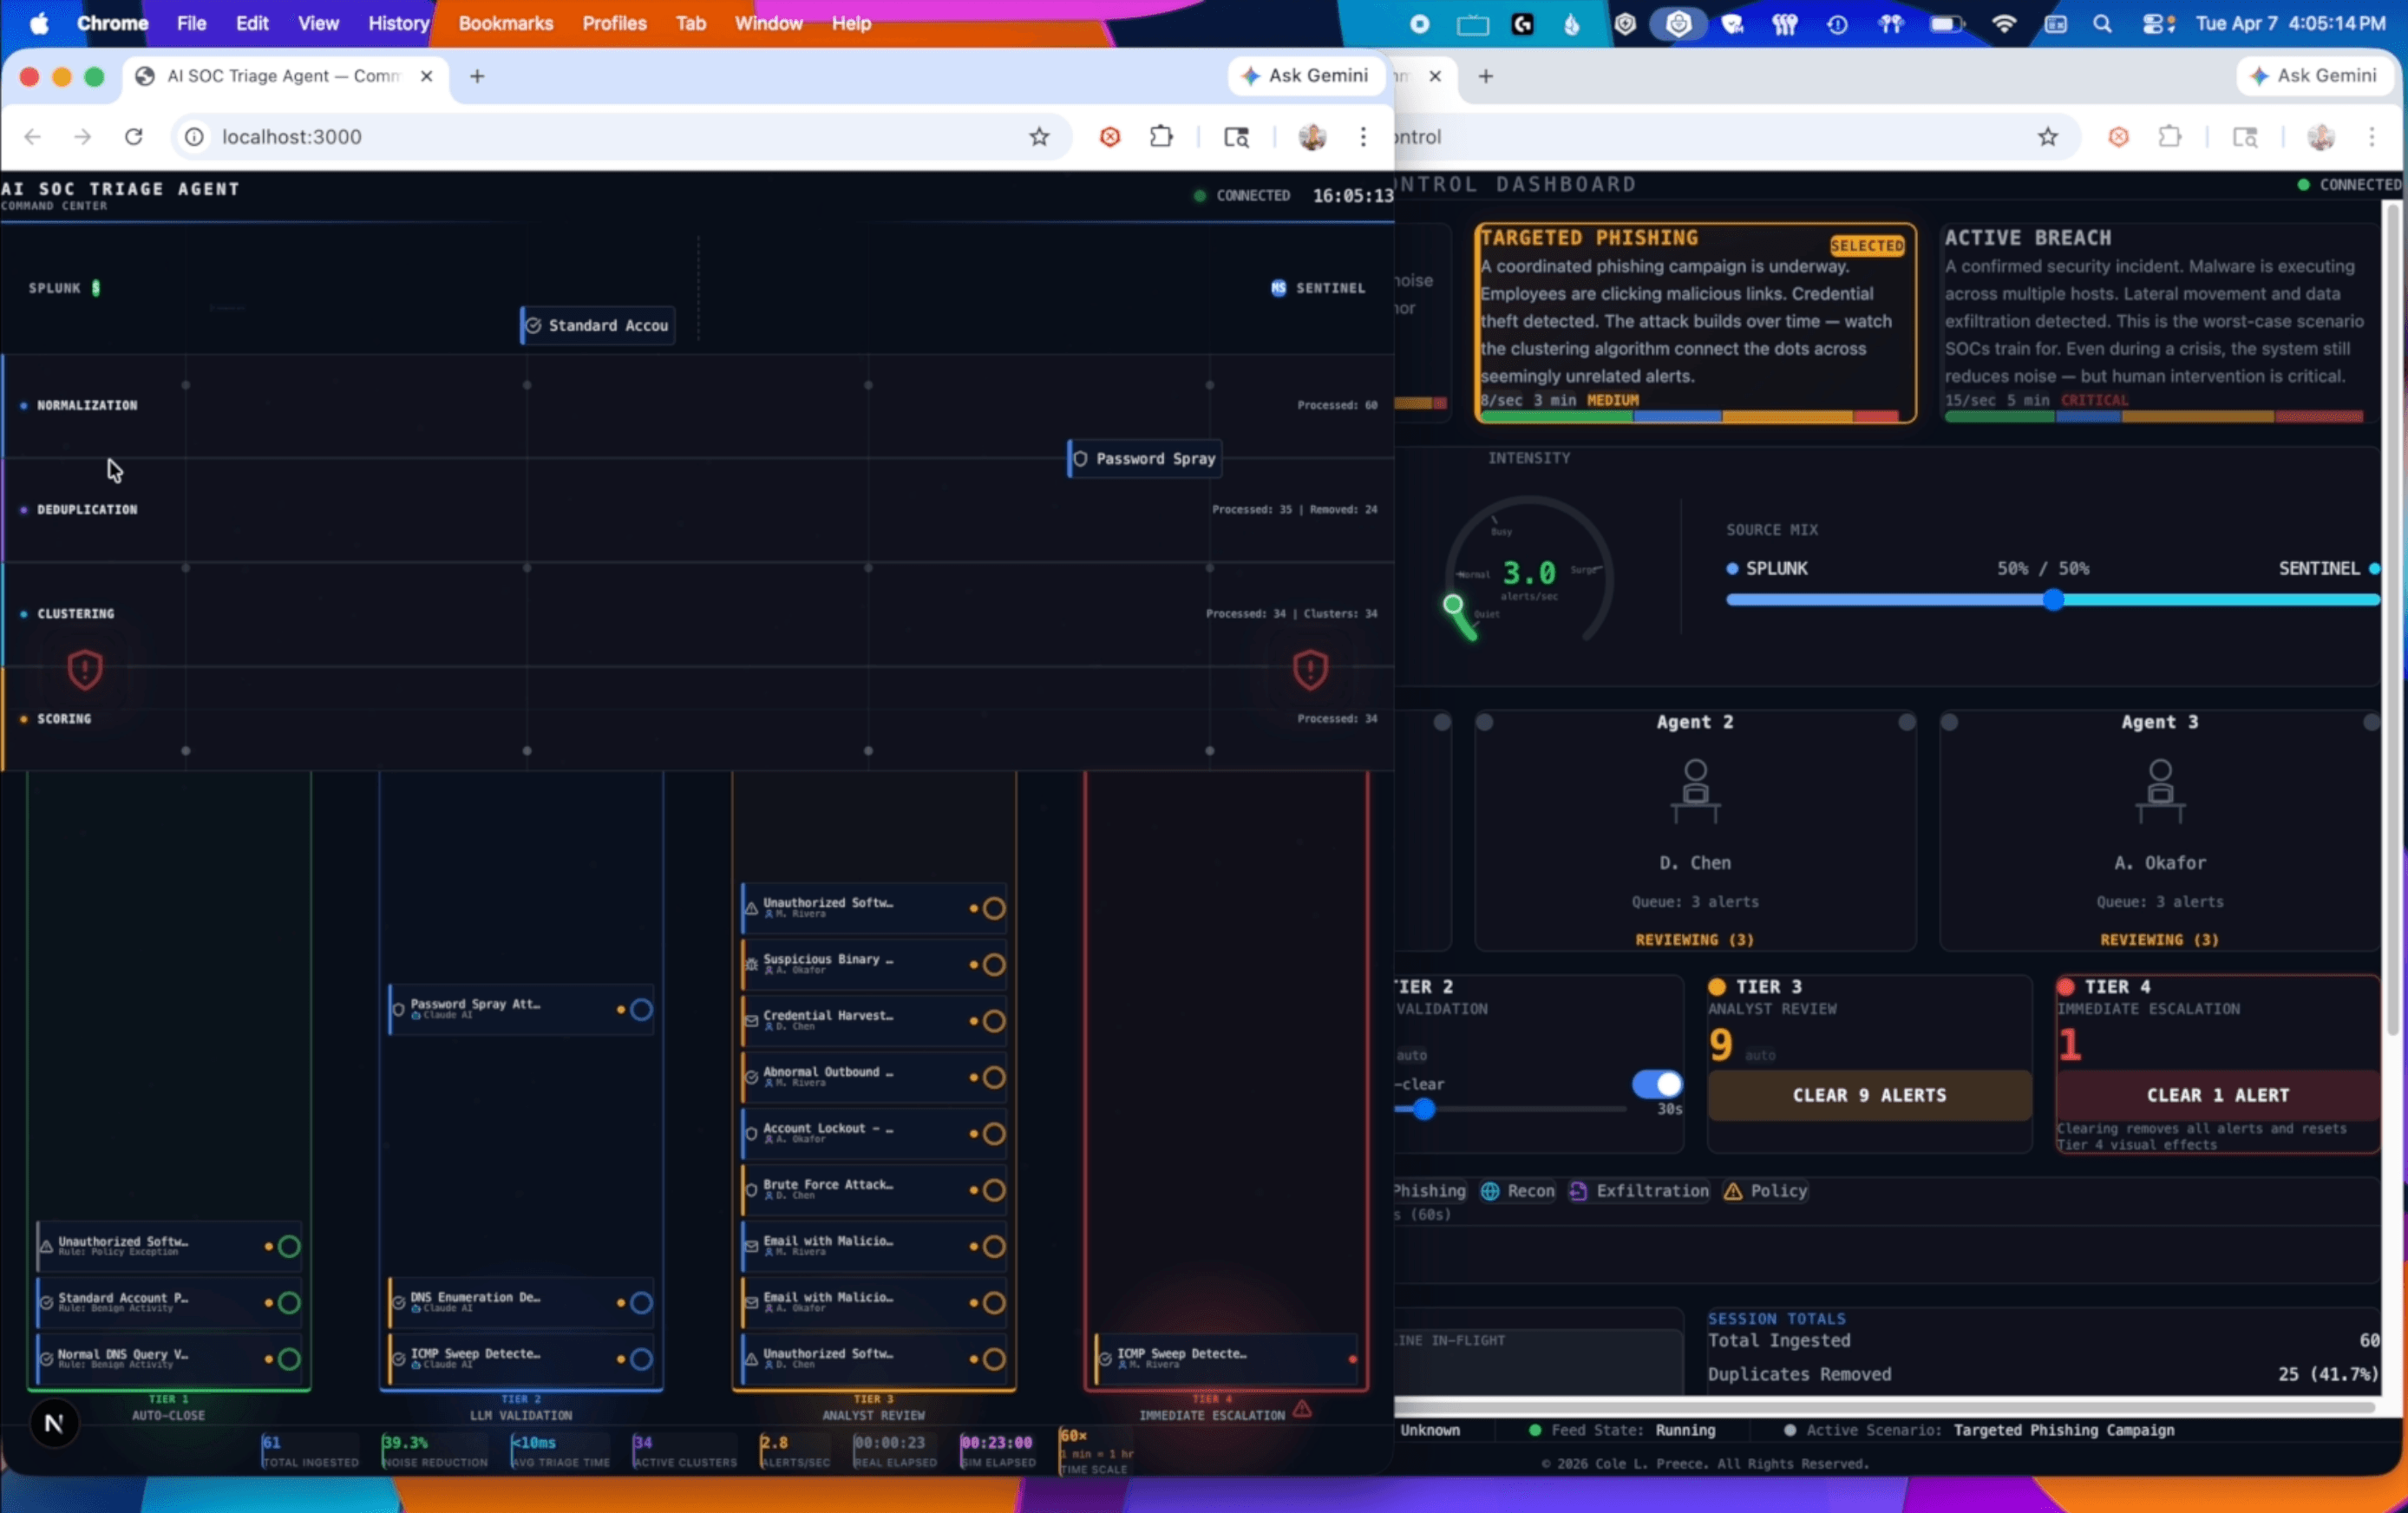Screen dimensions: 2408x1513
Task: Adjust the Splunk/Sentinel source mix slider
Action: 2052,600
